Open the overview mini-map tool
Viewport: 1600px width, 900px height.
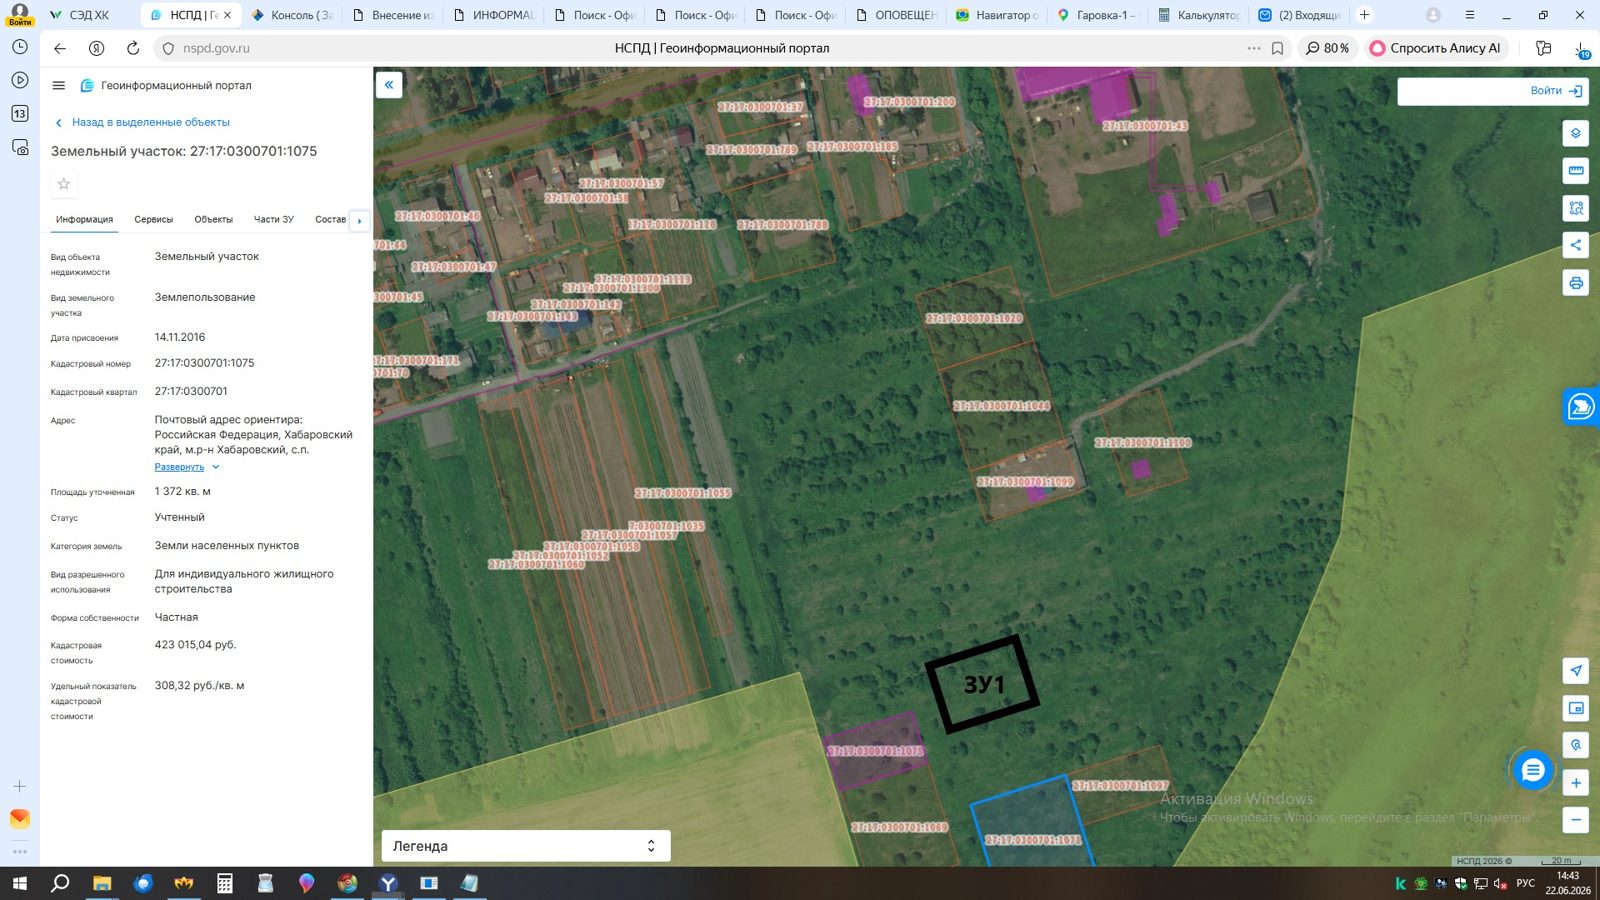click(1575, 708)
